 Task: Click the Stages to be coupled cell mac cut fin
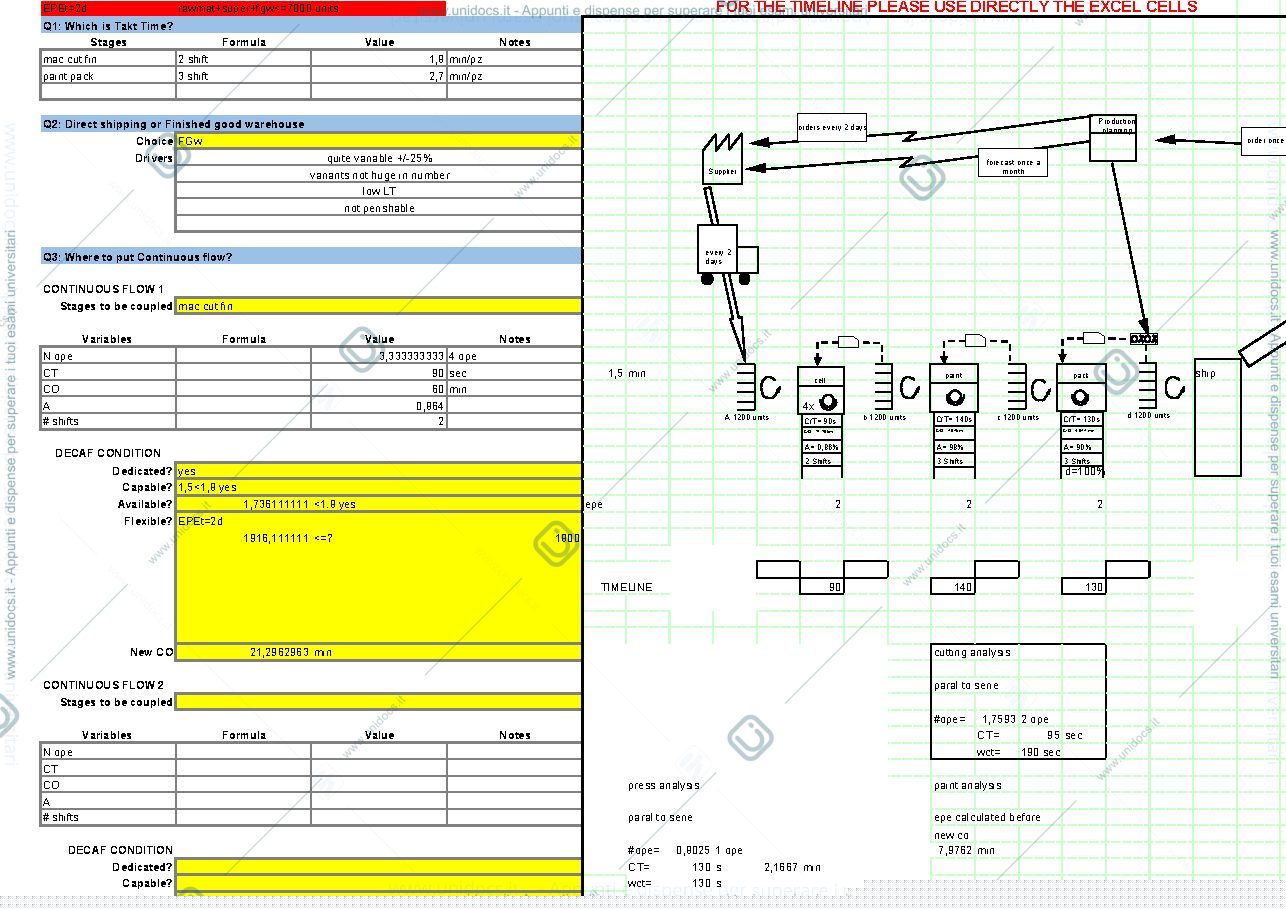point(378,306)
